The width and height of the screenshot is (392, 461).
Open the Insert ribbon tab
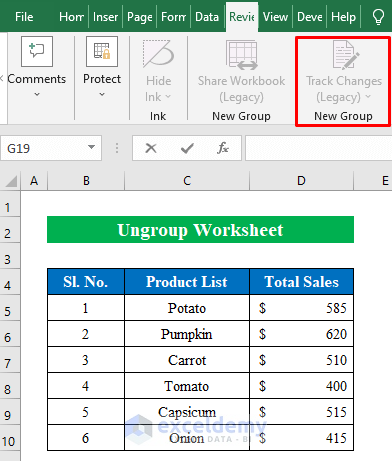pyautogui.click(x=105, y=17)
